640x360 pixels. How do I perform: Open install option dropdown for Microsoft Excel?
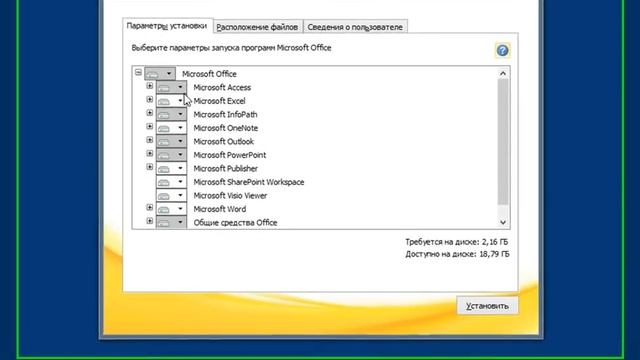coord(171,100)
